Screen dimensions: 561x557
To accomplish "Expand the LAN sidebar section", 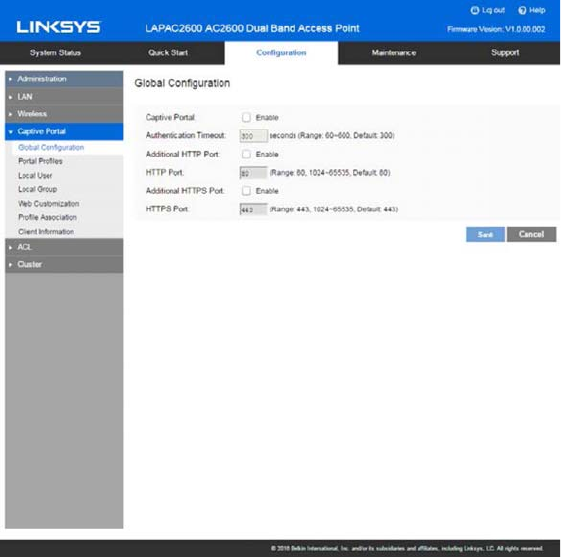I will coord(64,97).
